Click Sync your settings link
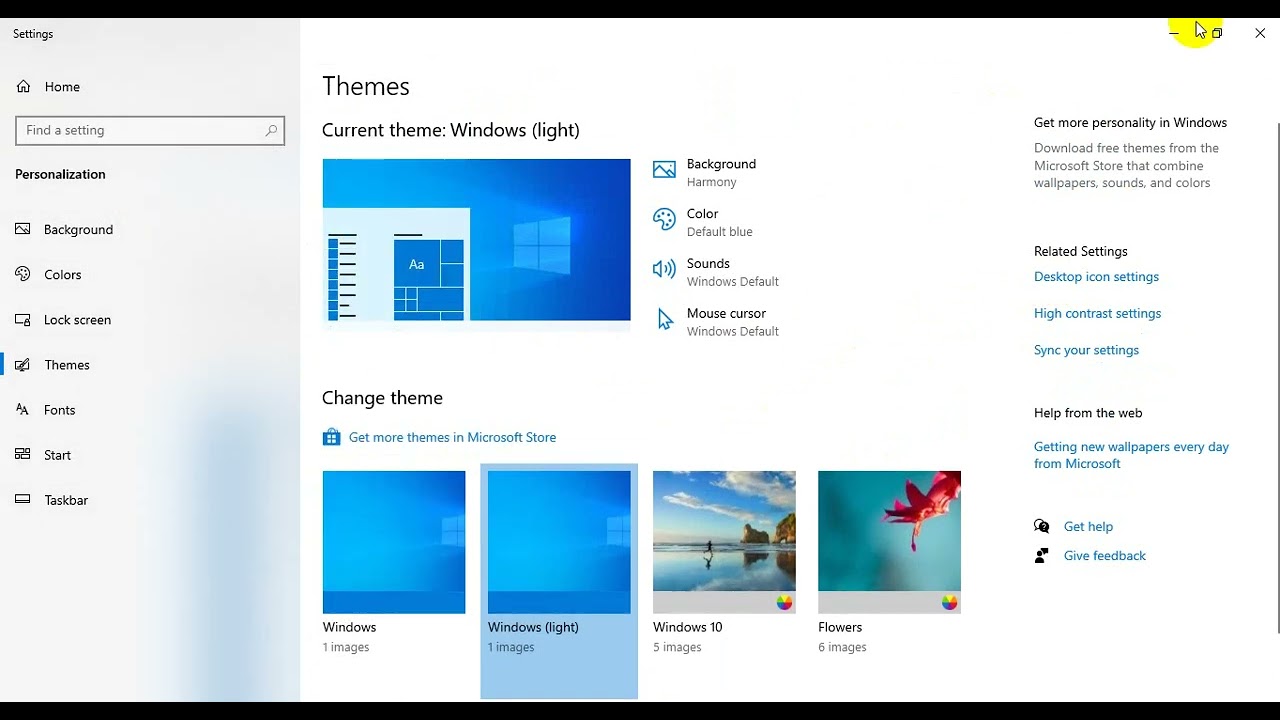 click(x=1086, y=350)
